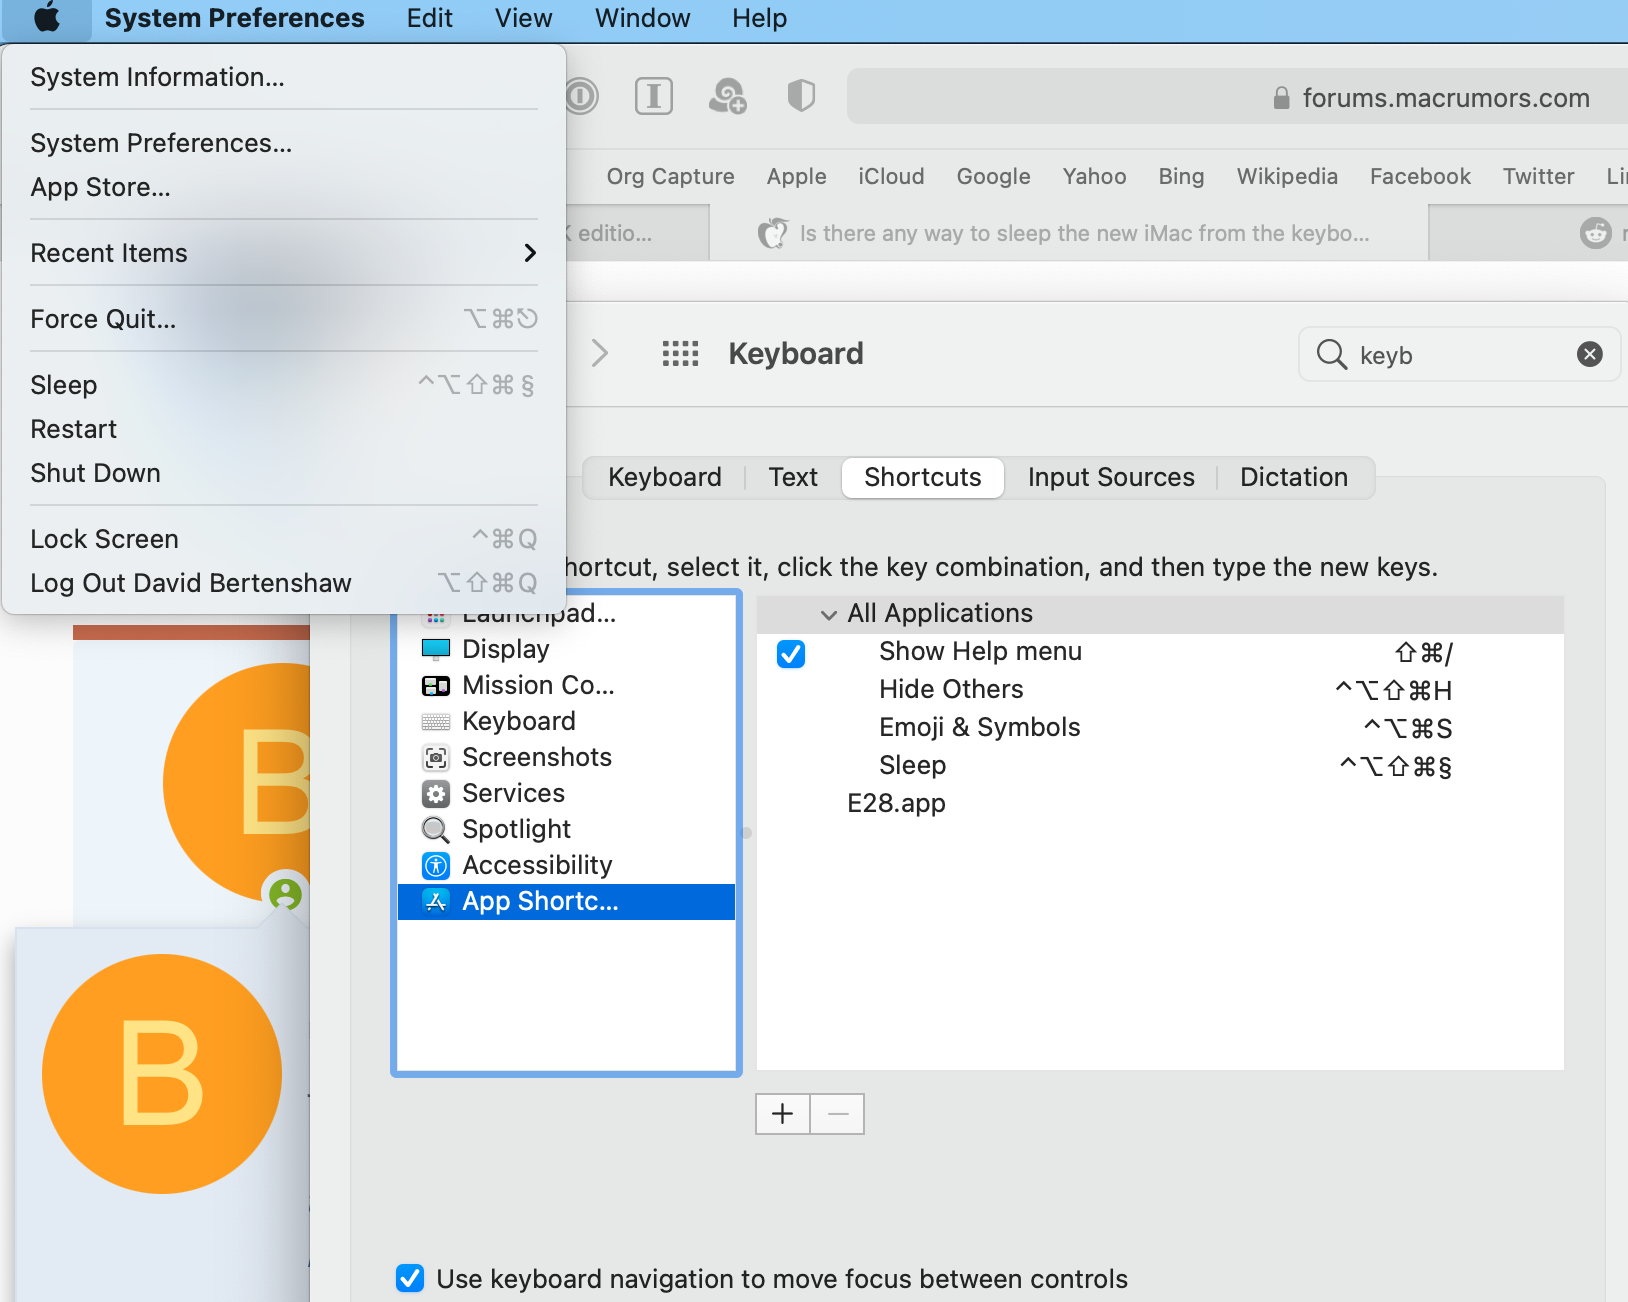Open App Store… from Apple menu
1628x1302 pixels.
pos(284,187)
